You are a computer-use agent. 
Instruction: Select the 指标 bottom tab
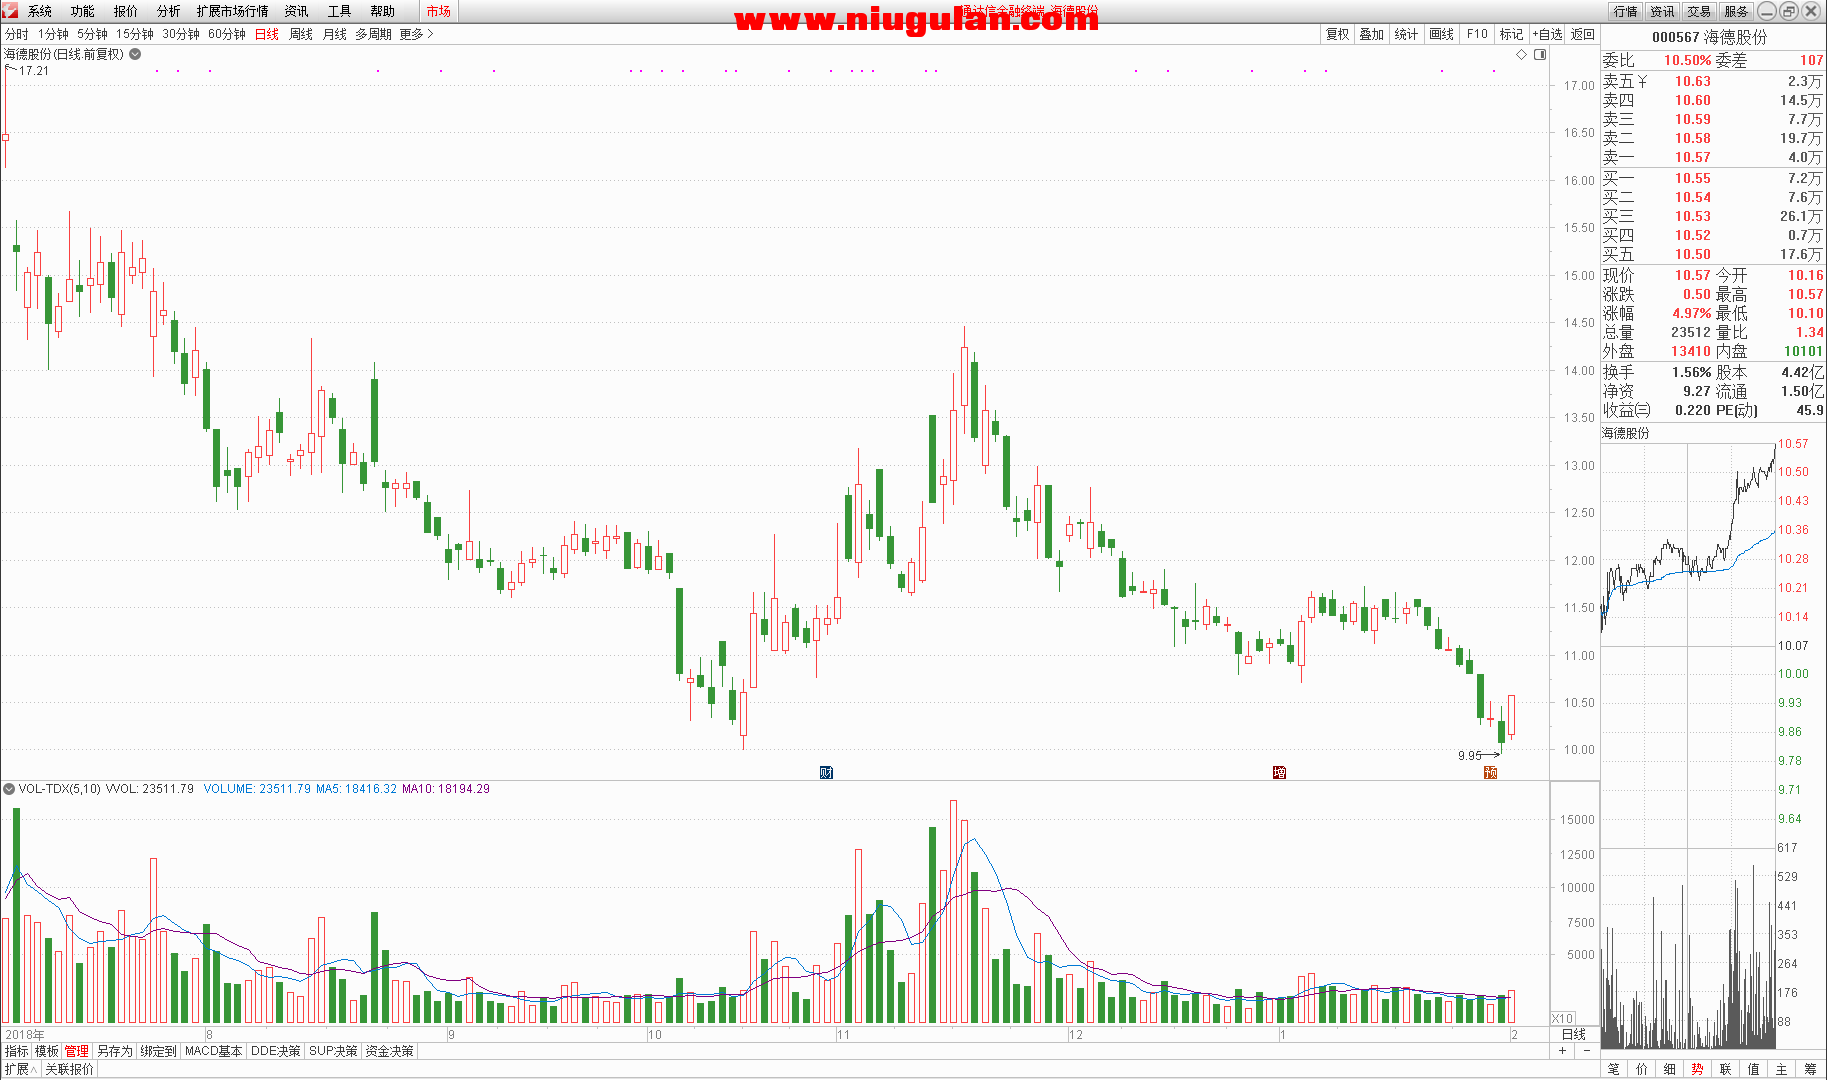point(17,1051)
